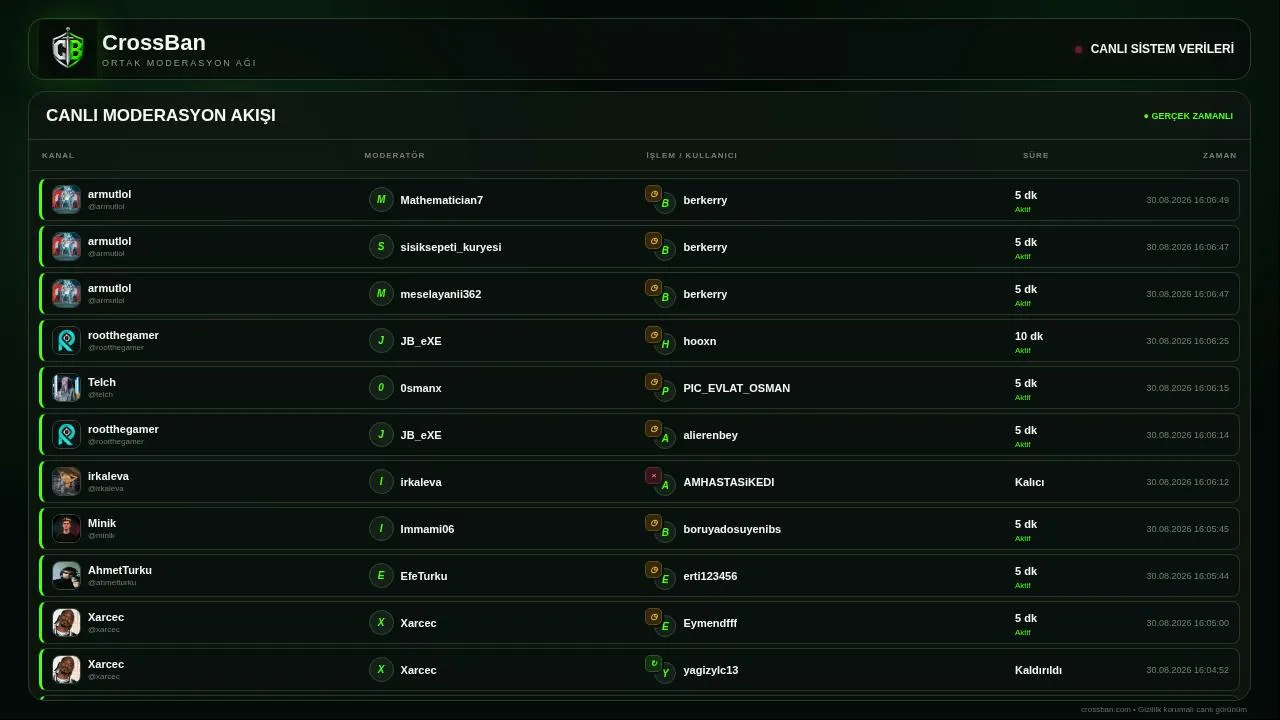Click the crossban.com footer link
This screenshot has width=1280, height=720.
pos(1106,710)
